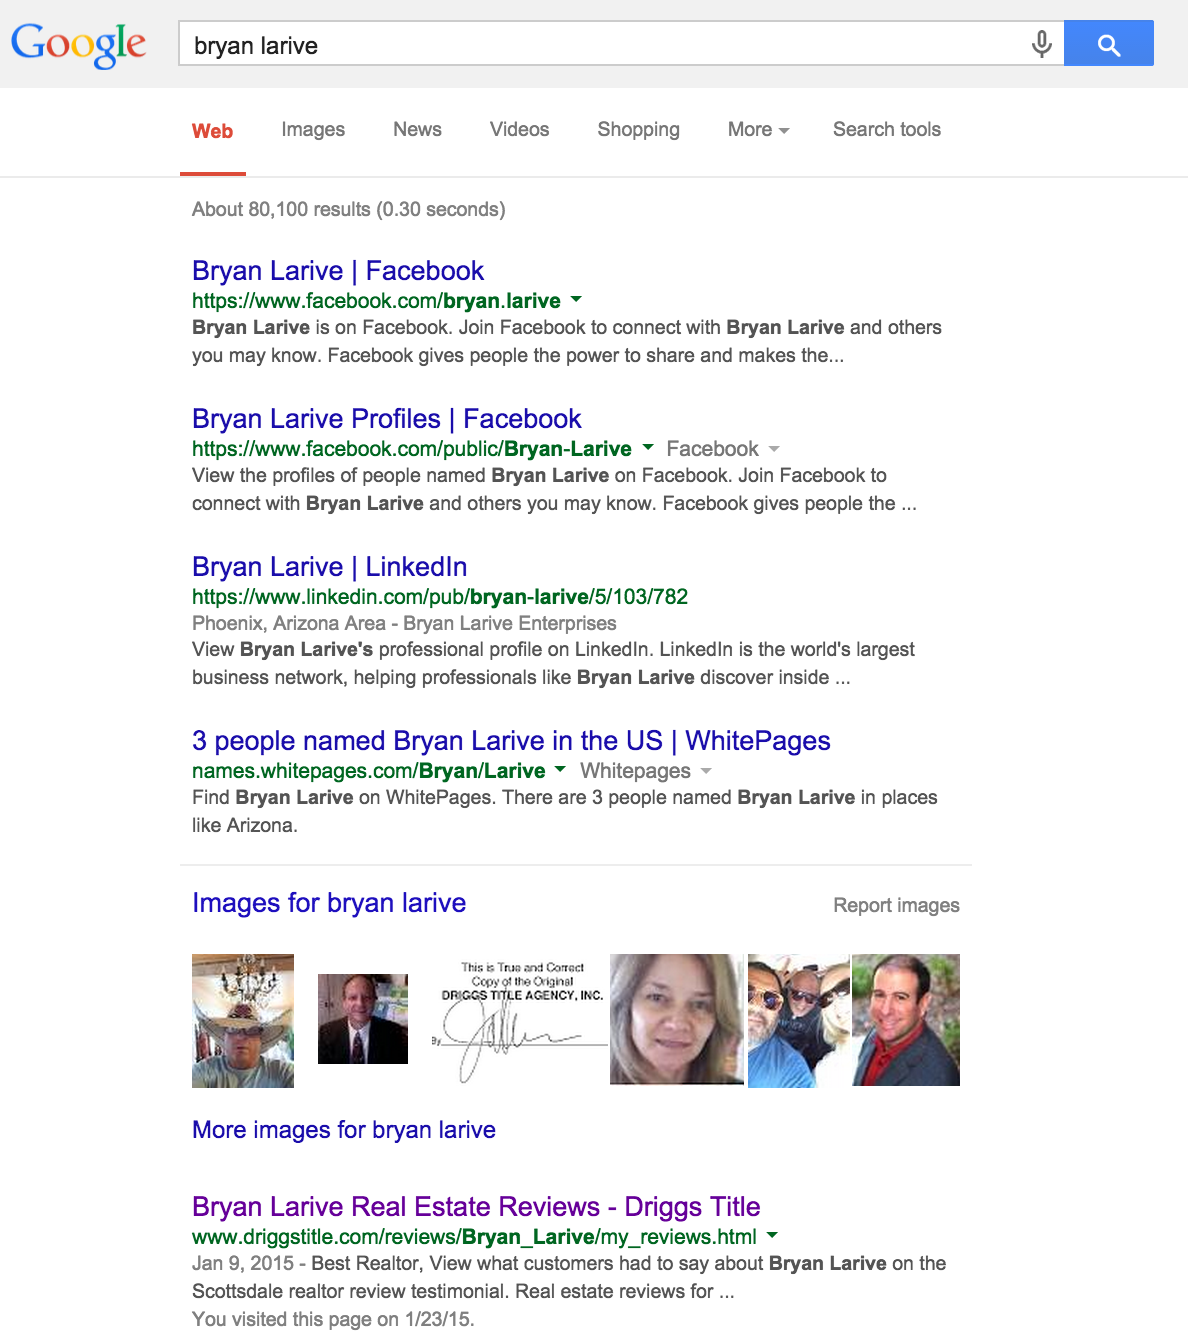1188x1334 pixels.
Task: Click the Driggs Title Agency signature thumbnail
Action: pos(519,1020)
